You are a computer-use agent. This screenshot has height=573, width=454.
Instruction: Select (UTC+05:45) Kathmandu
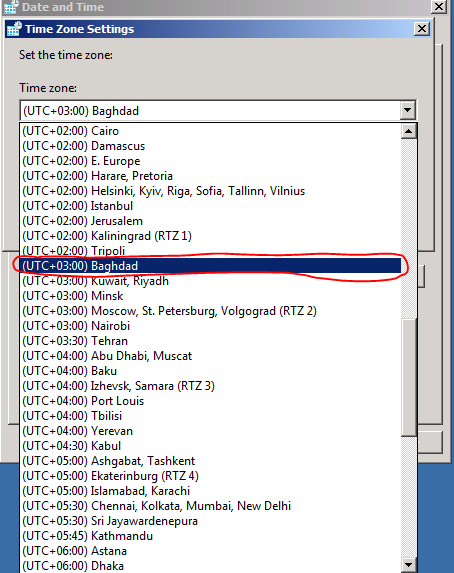[x=211, y=535]
